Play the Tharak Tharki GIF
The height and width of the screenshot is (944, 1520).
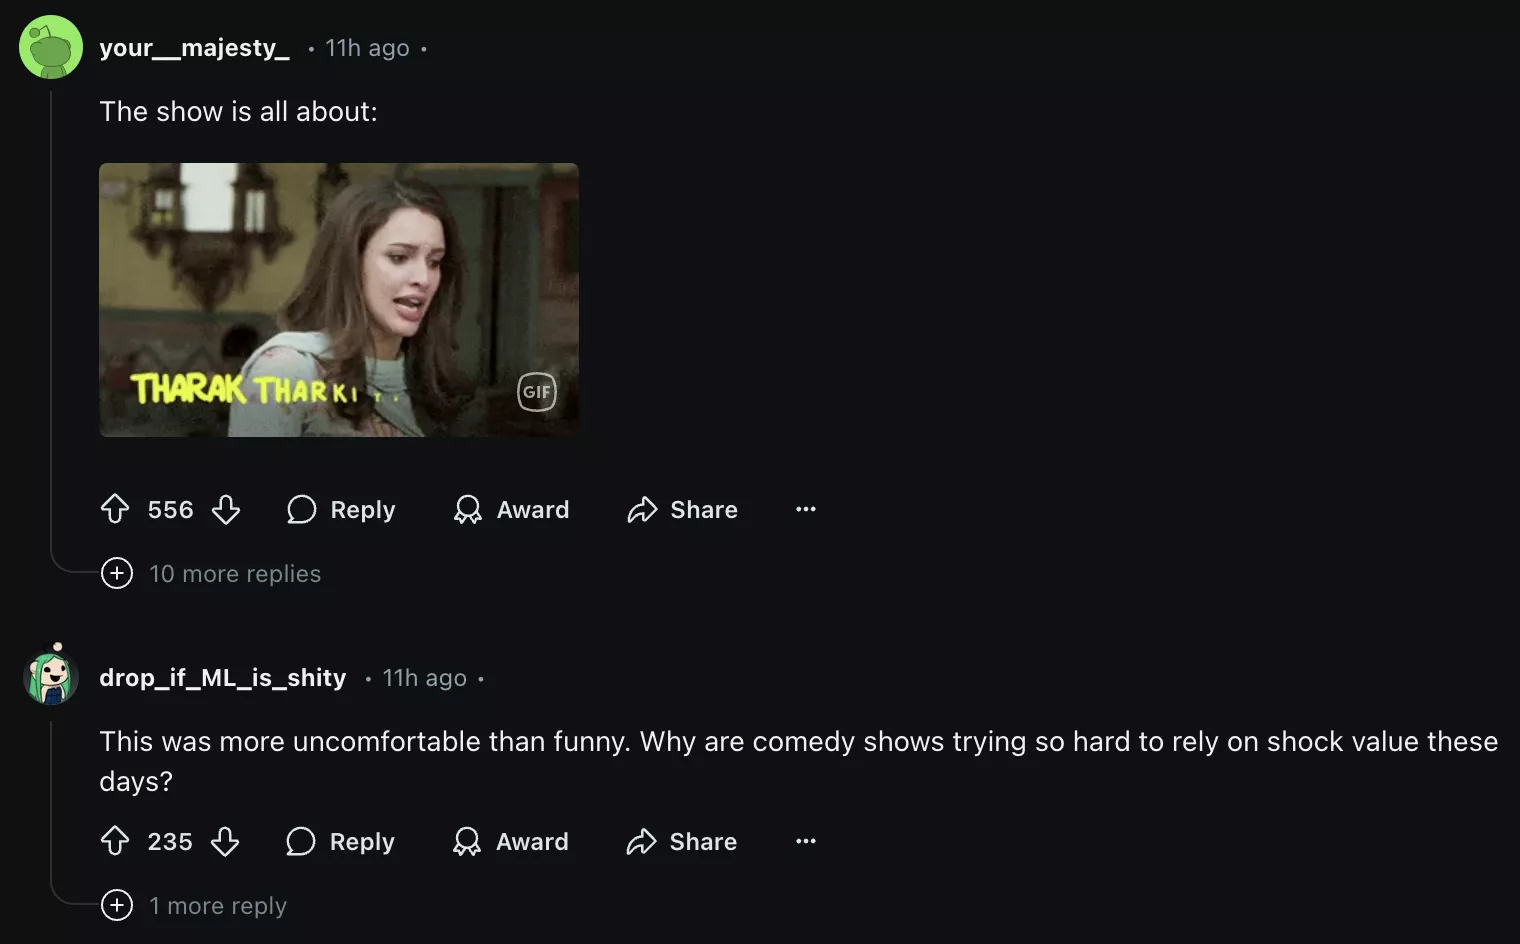click(x=338, y=299)
